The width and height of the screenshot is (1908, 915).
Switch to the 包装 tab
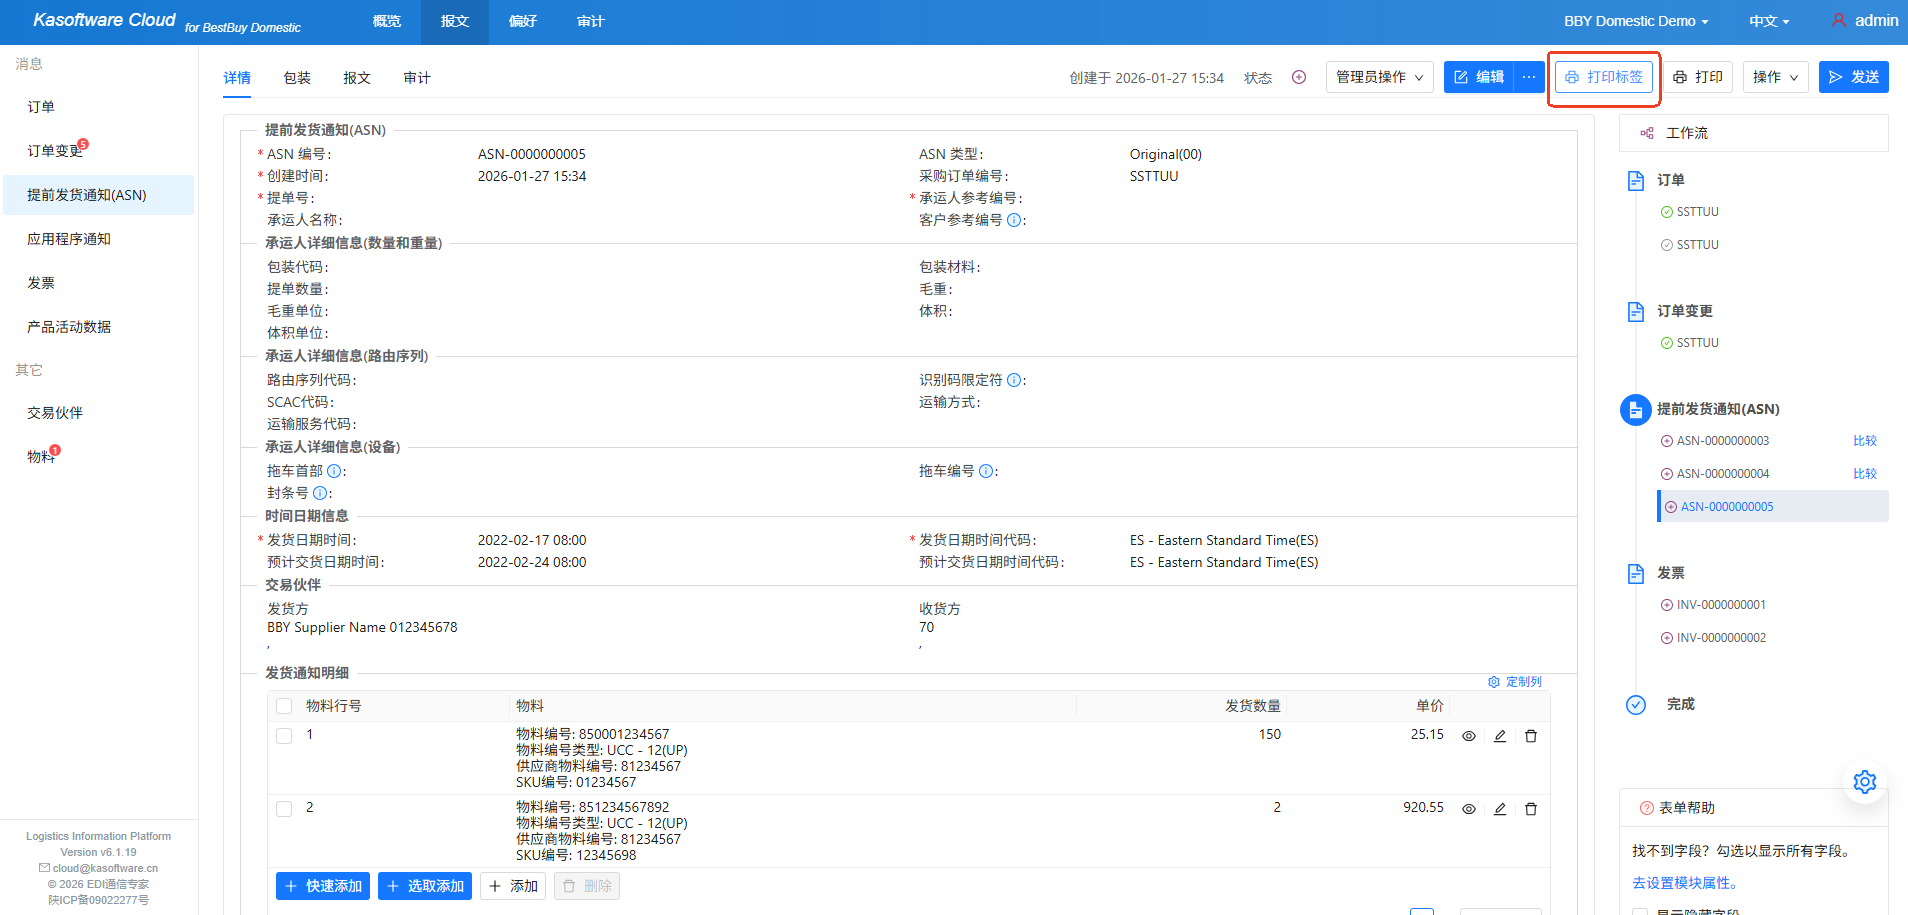(297, 78)
